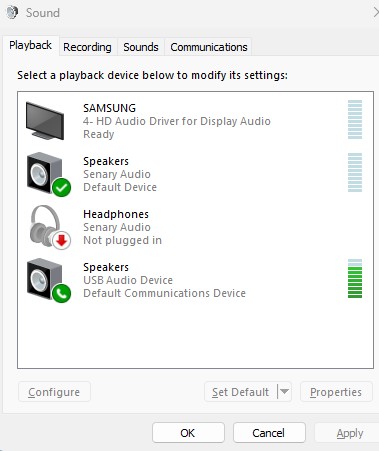Click 'Default Communications Device' status text
The width and height of the screenshot is (379, 451).
[x=164, y=293]
